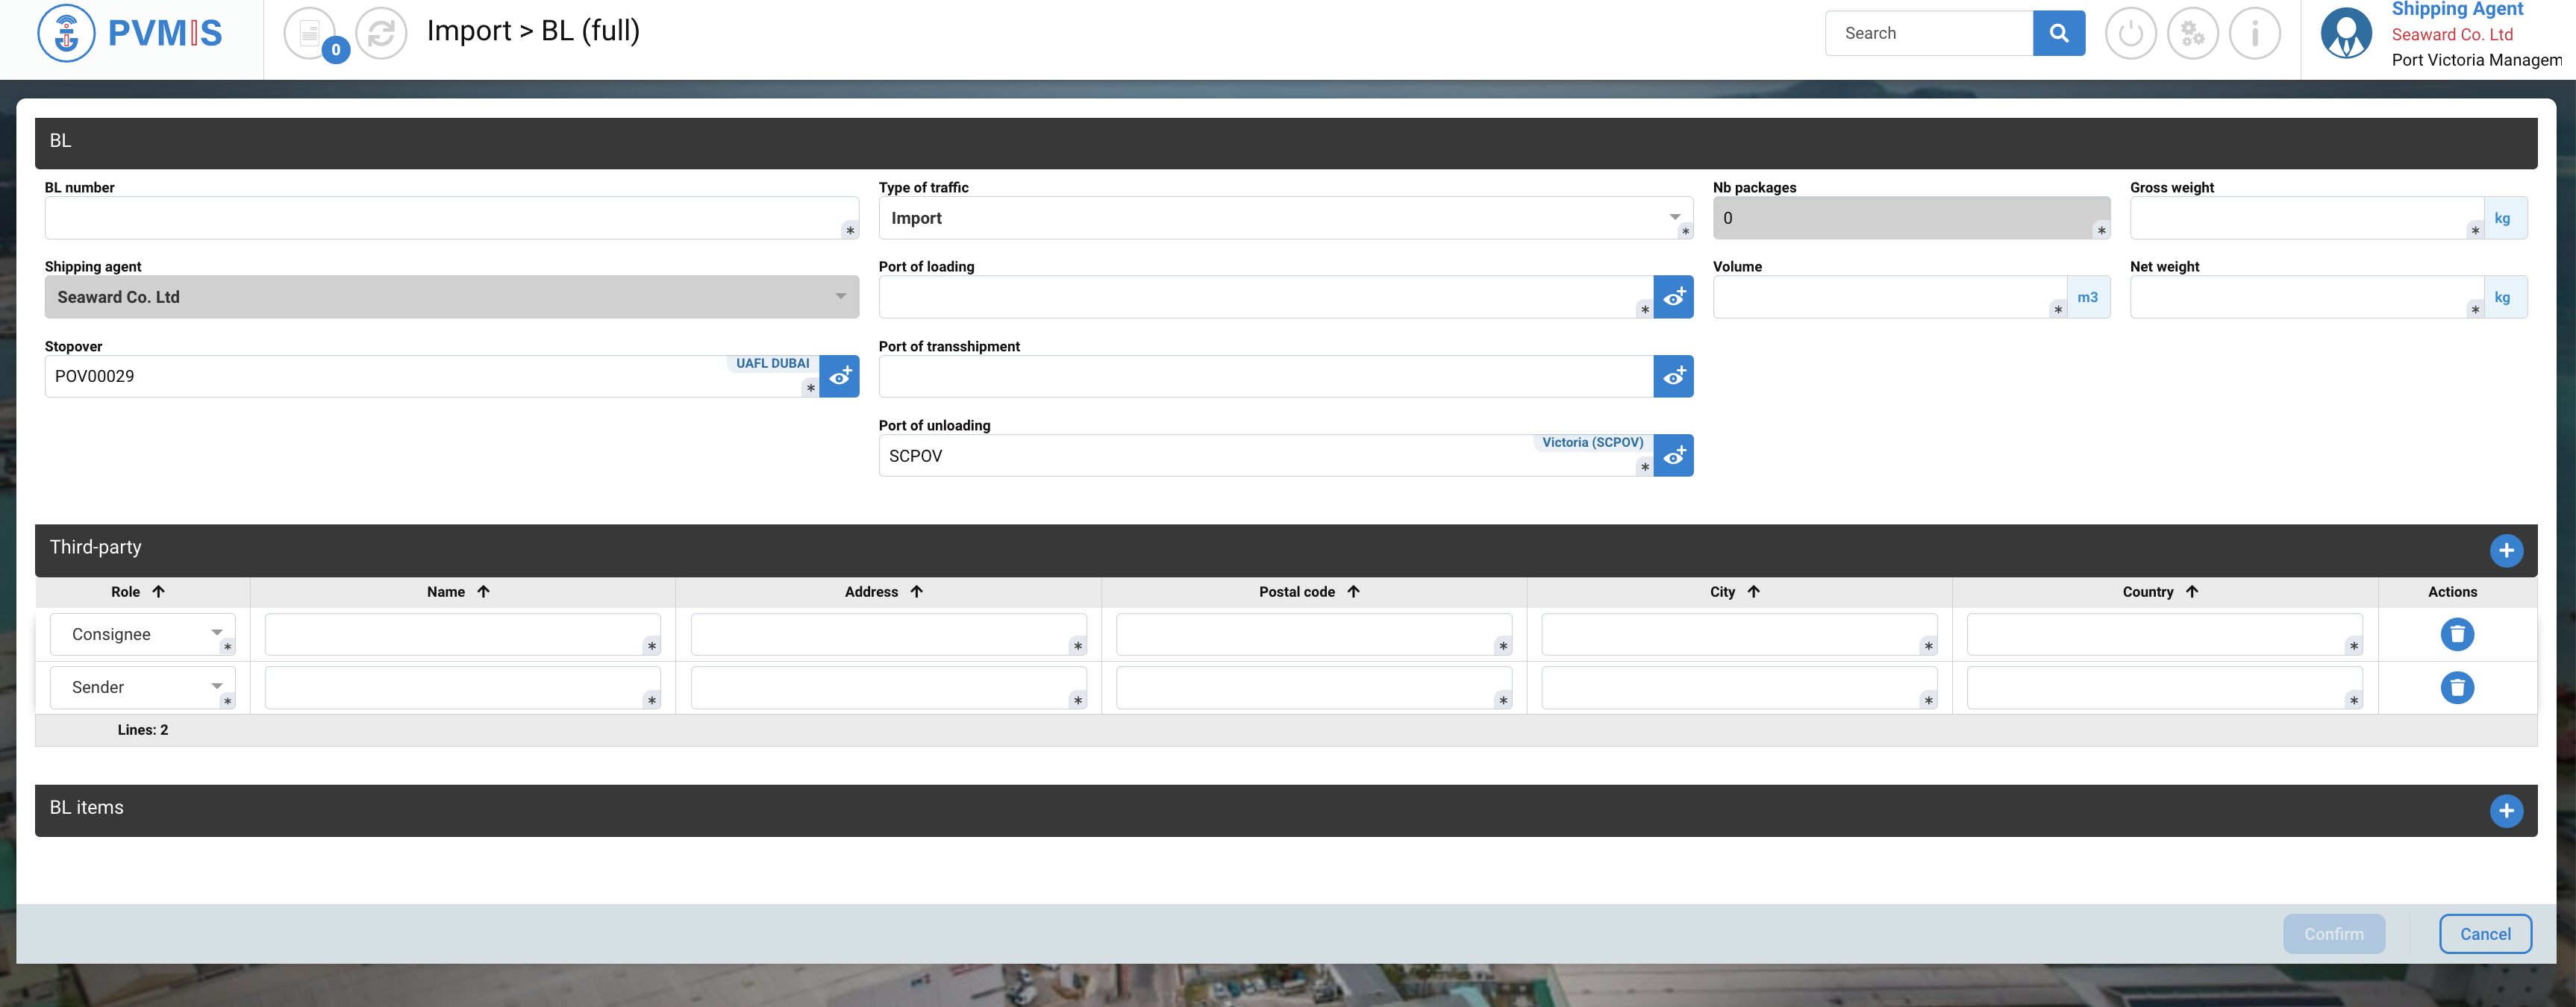The image size is (2576, 1007).
Task: Open Stopover lookup eye button
Action: pos(839,376)
